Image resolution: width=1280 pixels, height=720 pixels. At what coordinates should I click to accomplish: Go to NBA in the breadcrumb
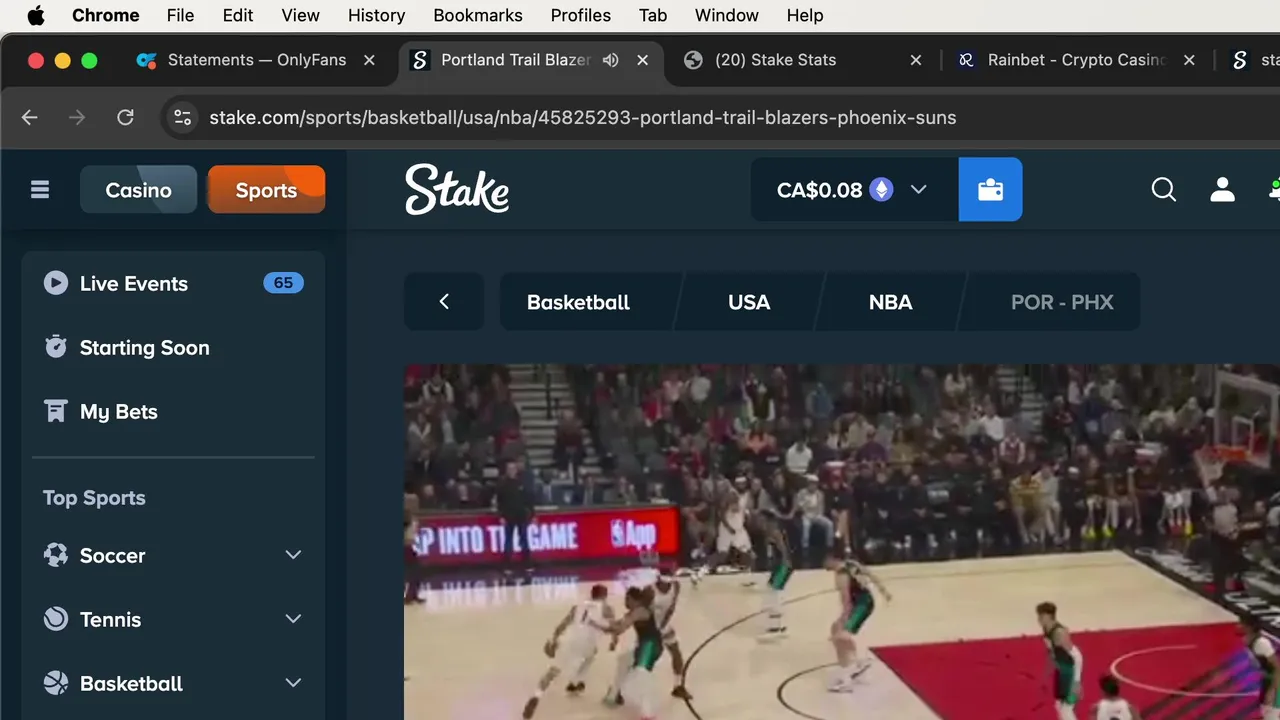[x=890, y=302]
